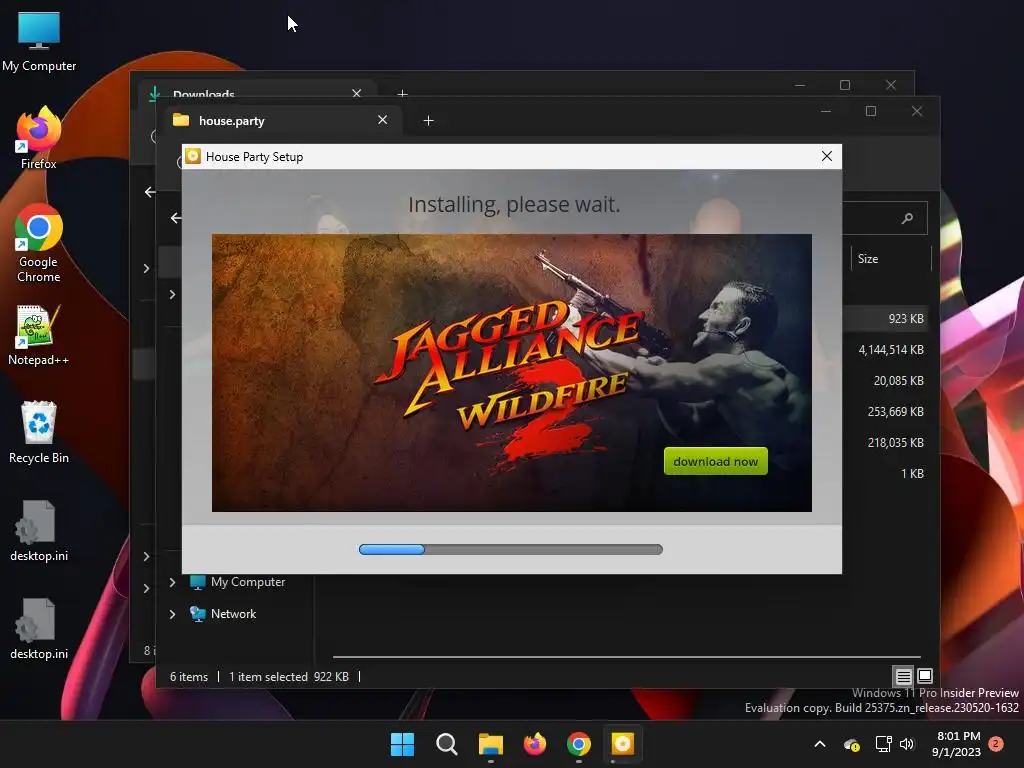Open network status tray icon
This screenshot has height=768, width=1024.
point(884,744)
